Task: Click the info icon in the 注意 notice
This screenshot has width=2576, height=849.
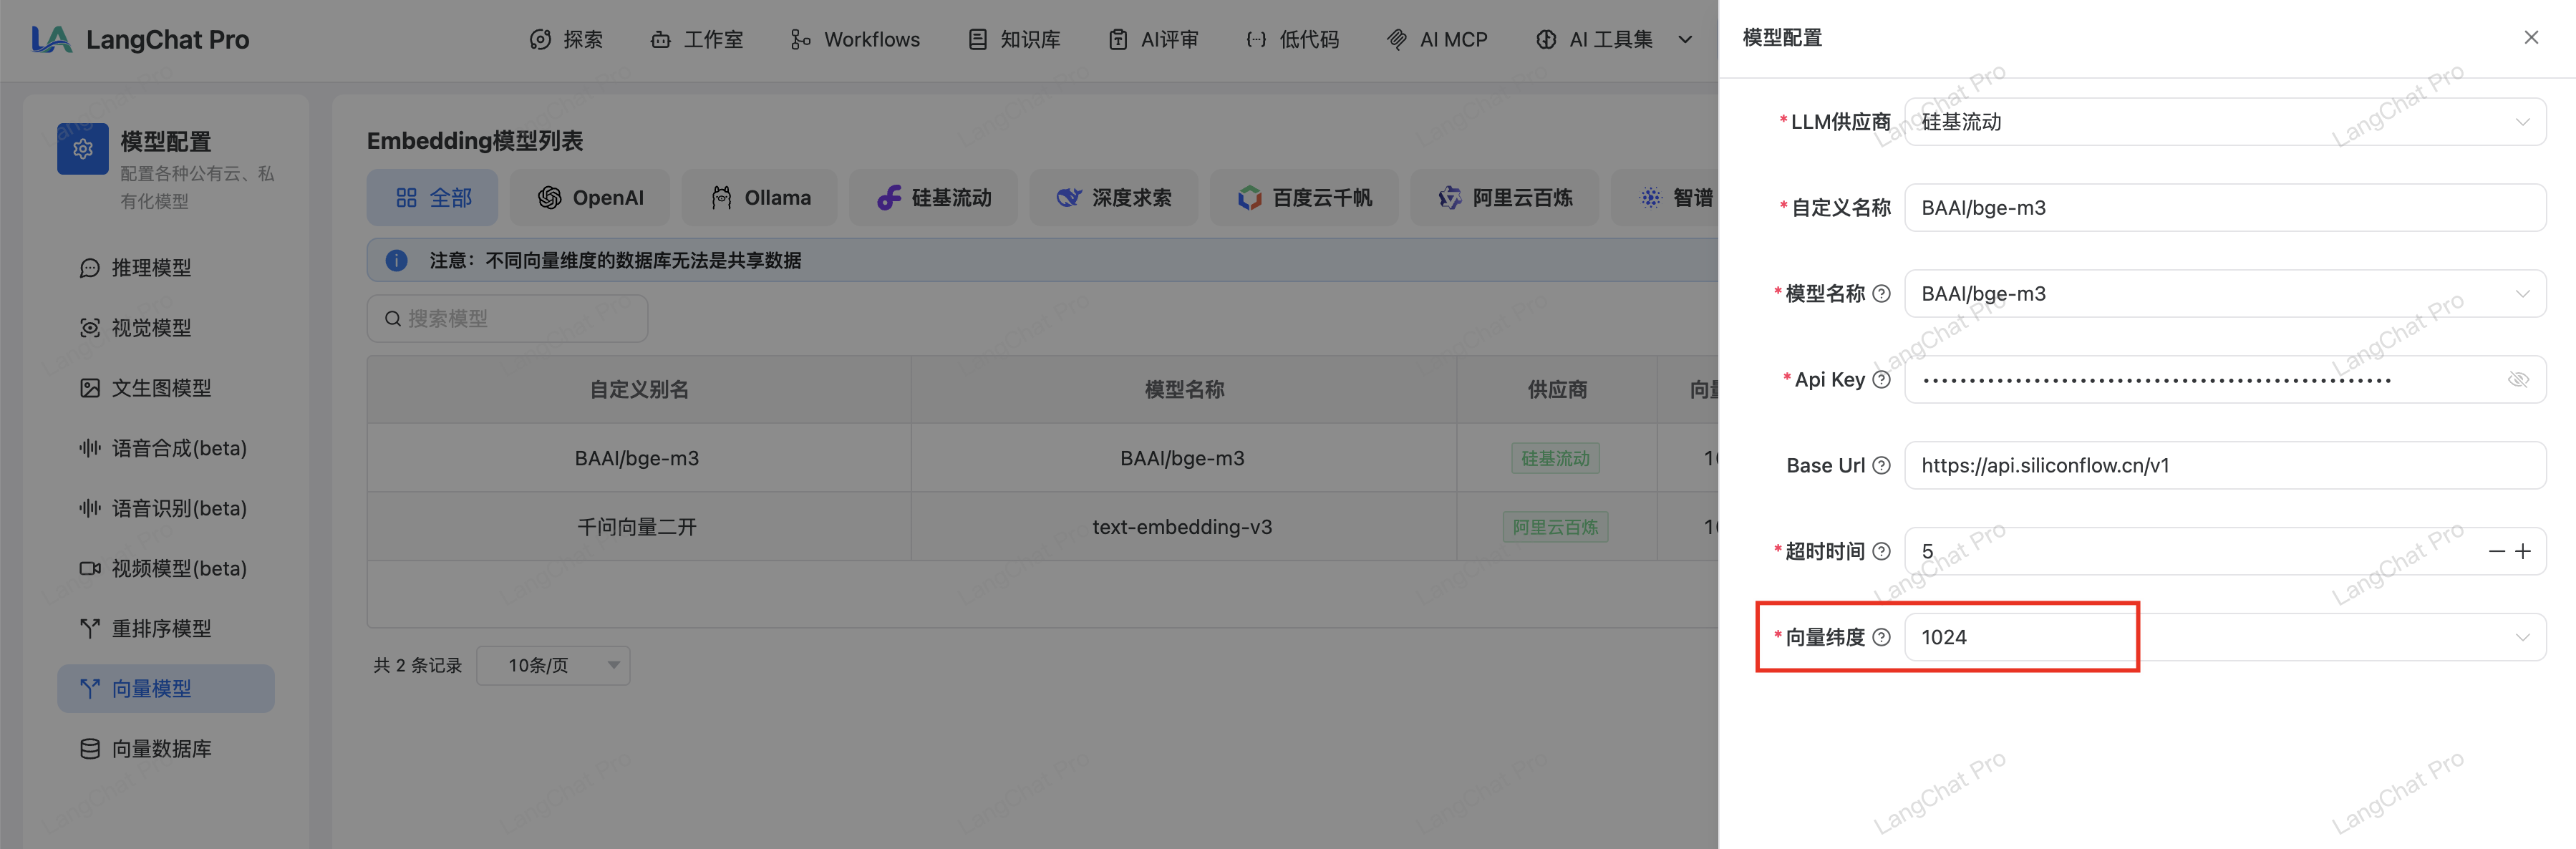Action: click(397, 261)
